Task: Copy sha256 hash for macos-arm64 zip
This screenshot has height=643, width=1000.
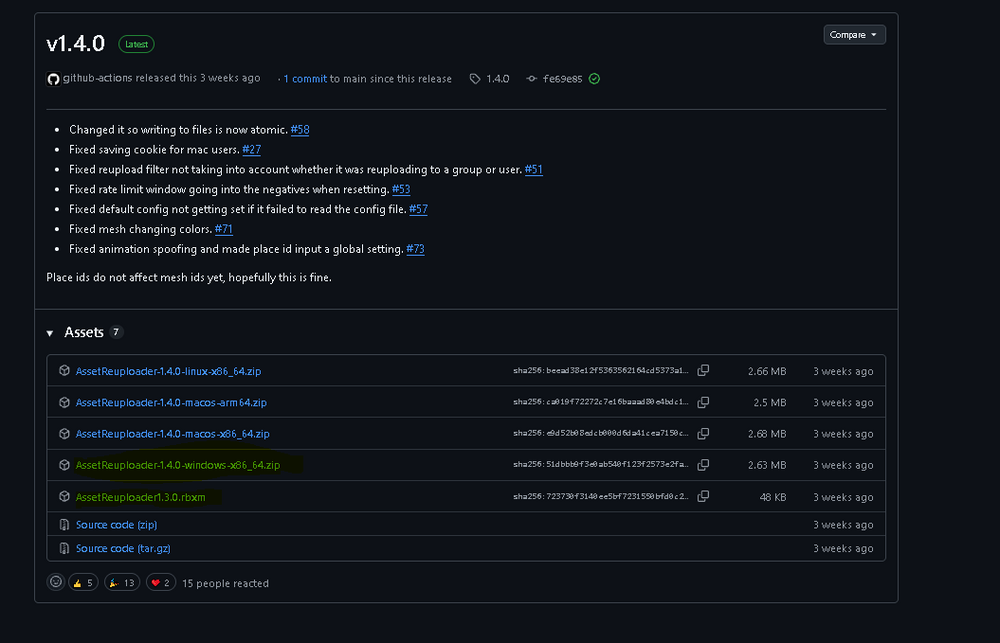Action: 703,402
